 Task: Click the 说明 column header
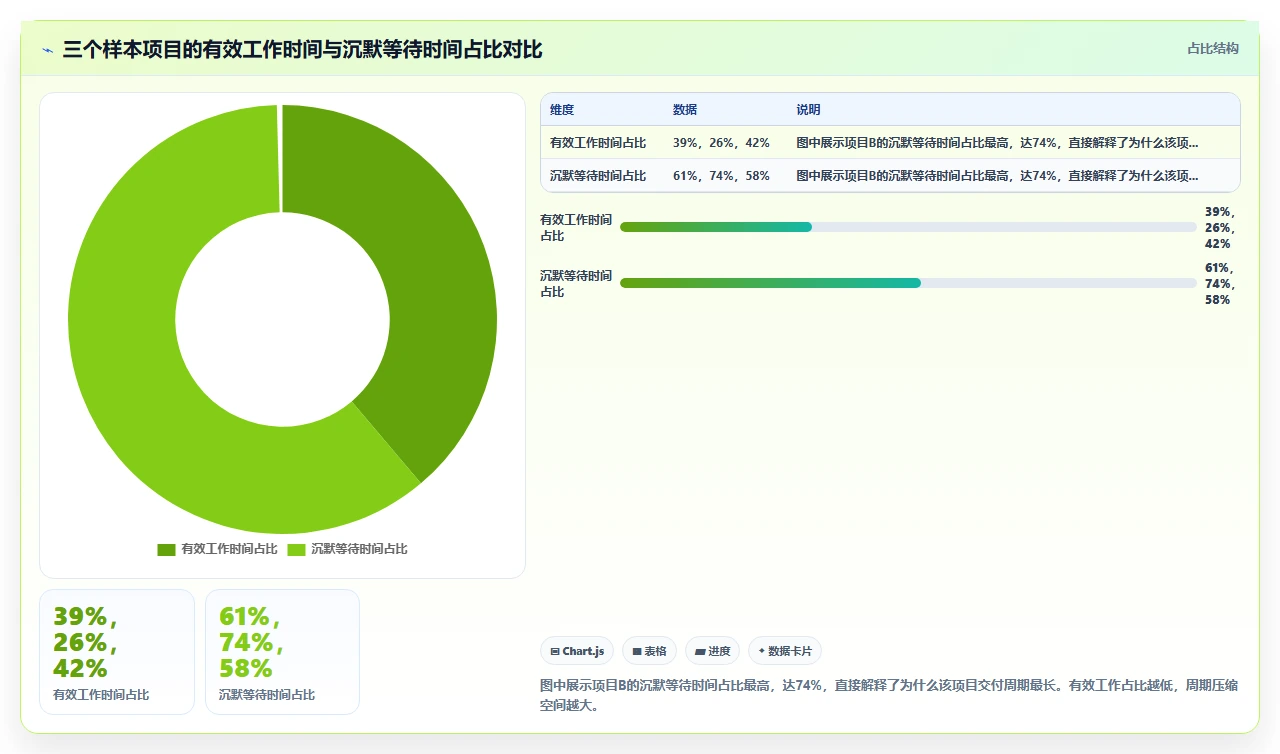tap(808, 110)
